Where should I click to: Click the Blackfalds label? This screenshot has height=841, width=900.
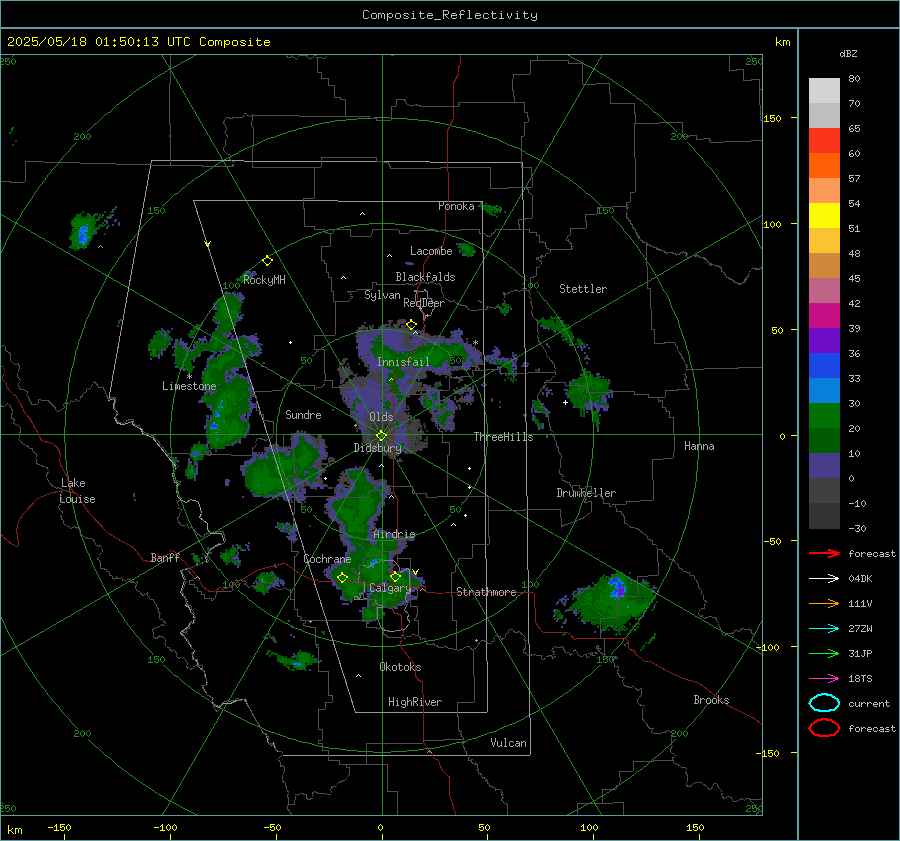coord(425,277)
